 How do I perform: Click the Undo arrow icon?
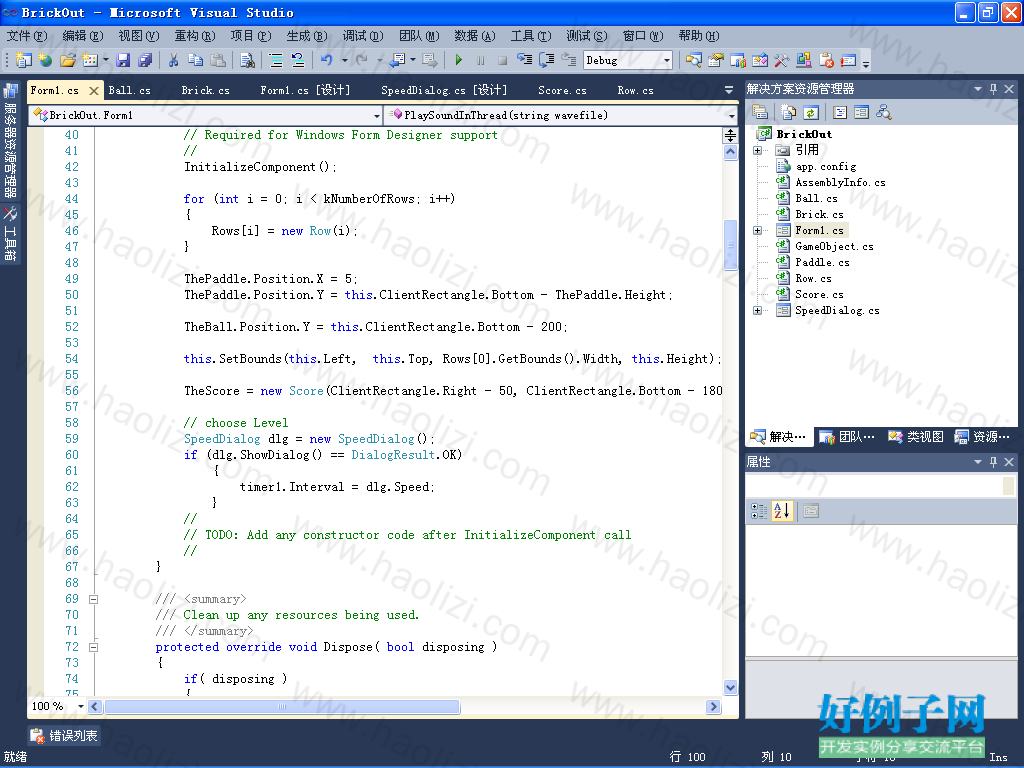[327, 60]
